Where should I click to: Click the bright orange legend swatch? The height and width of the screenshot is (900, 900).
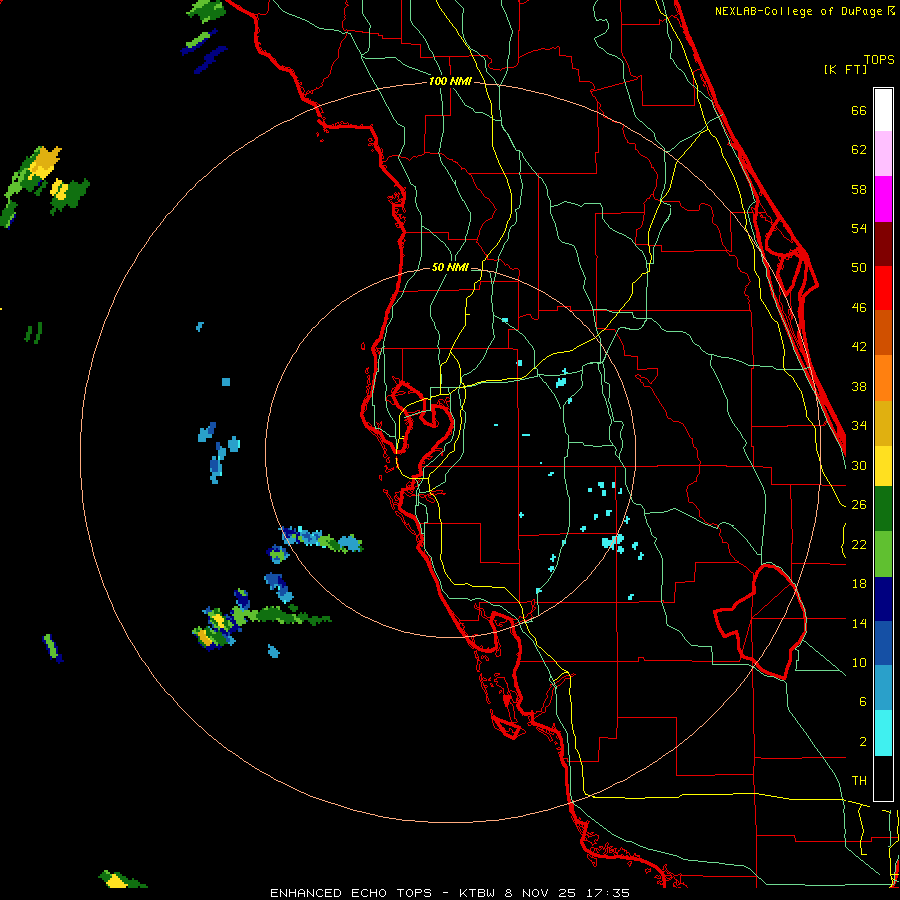point(883,377)
